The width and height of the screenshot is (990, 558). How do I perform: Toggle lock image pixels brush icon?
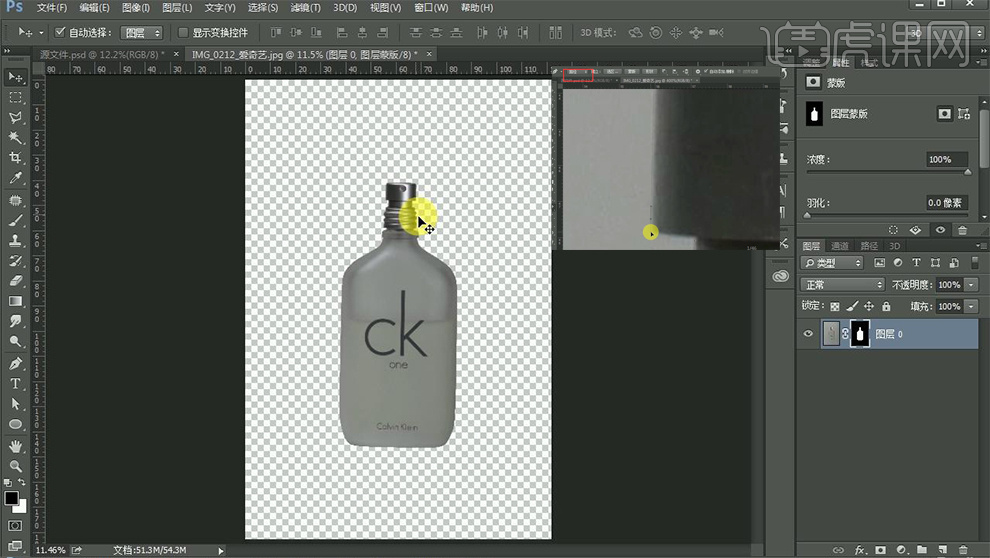pos(852,306)
